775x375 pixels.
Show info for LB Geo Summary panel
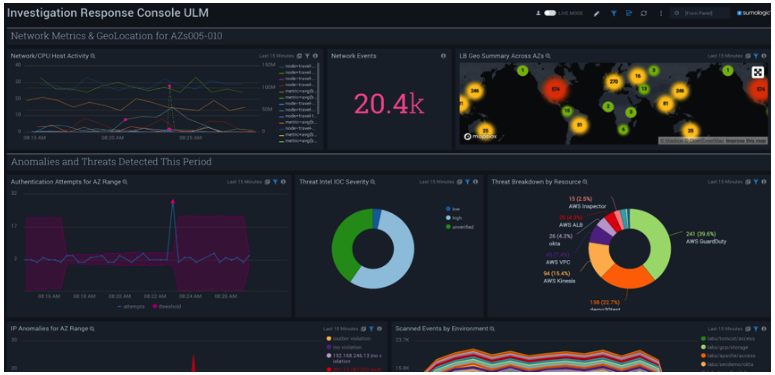(764, 56)
